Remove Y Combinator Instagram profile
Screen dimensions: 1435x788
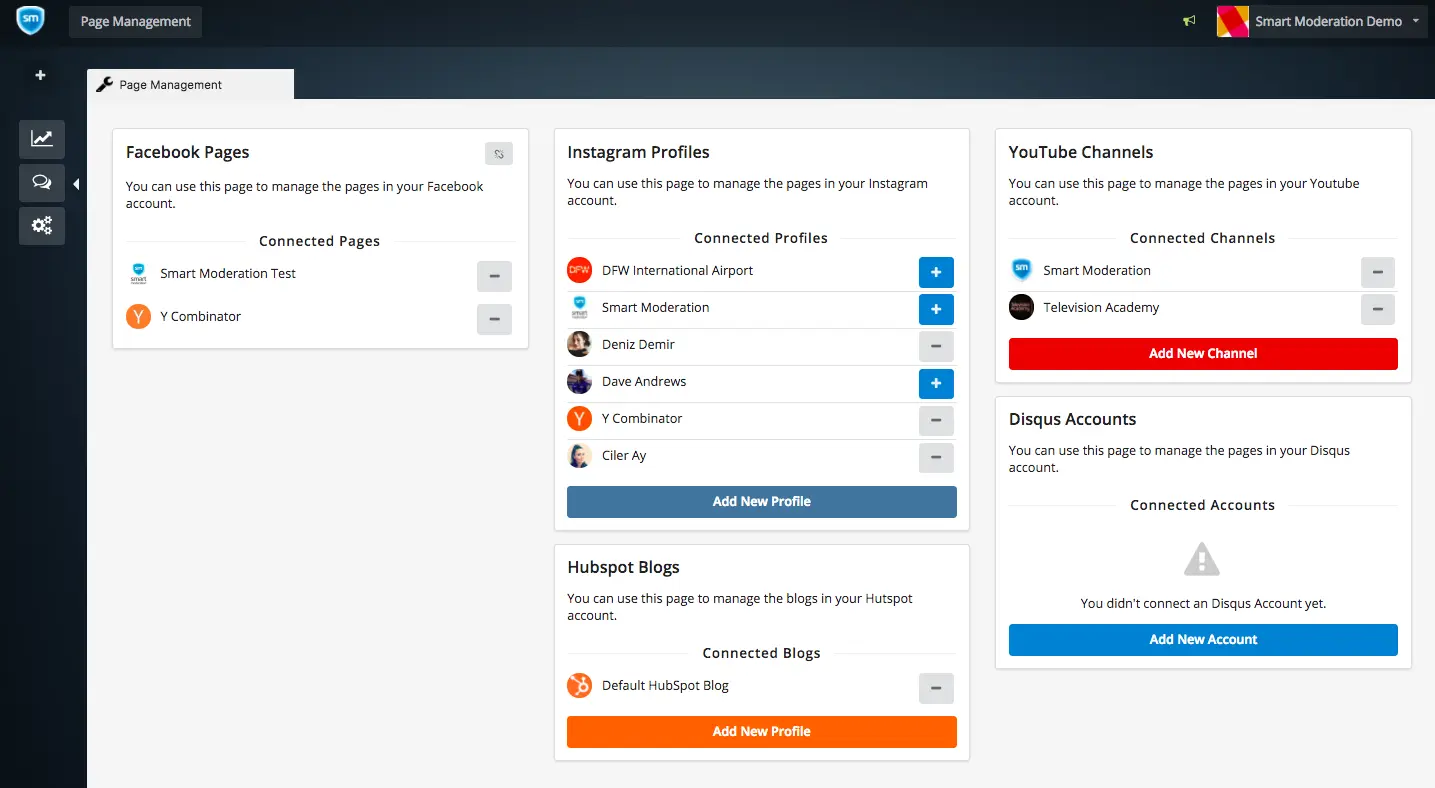tap(936, 420)
